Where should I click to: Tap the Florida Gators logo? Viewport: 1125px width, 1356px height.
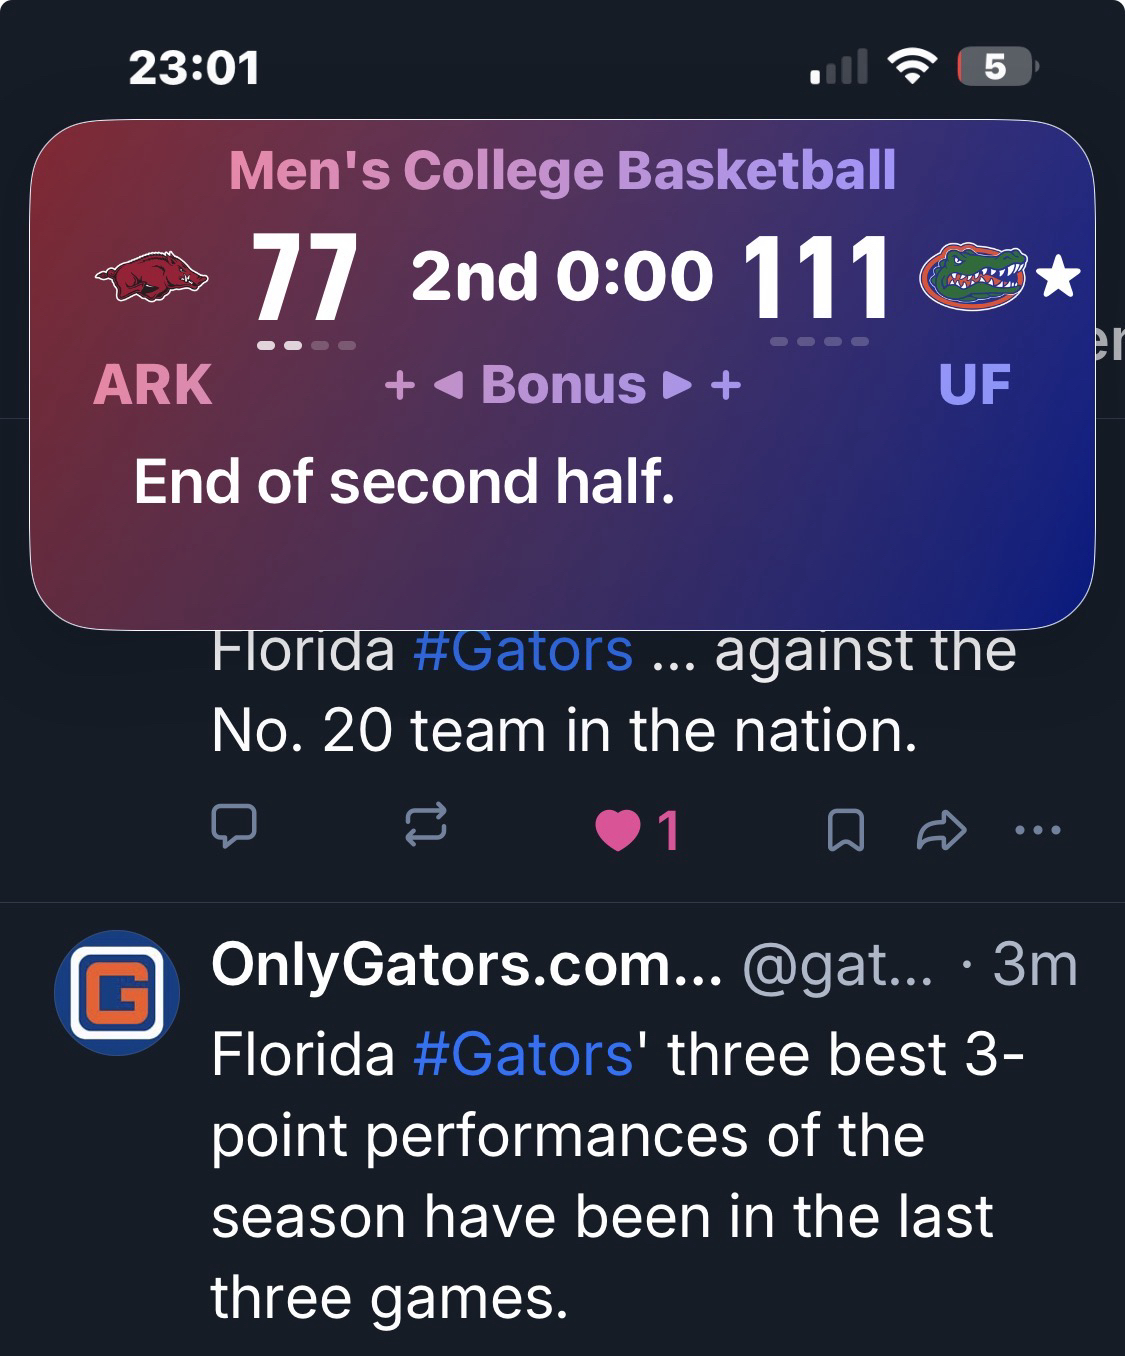973,275
